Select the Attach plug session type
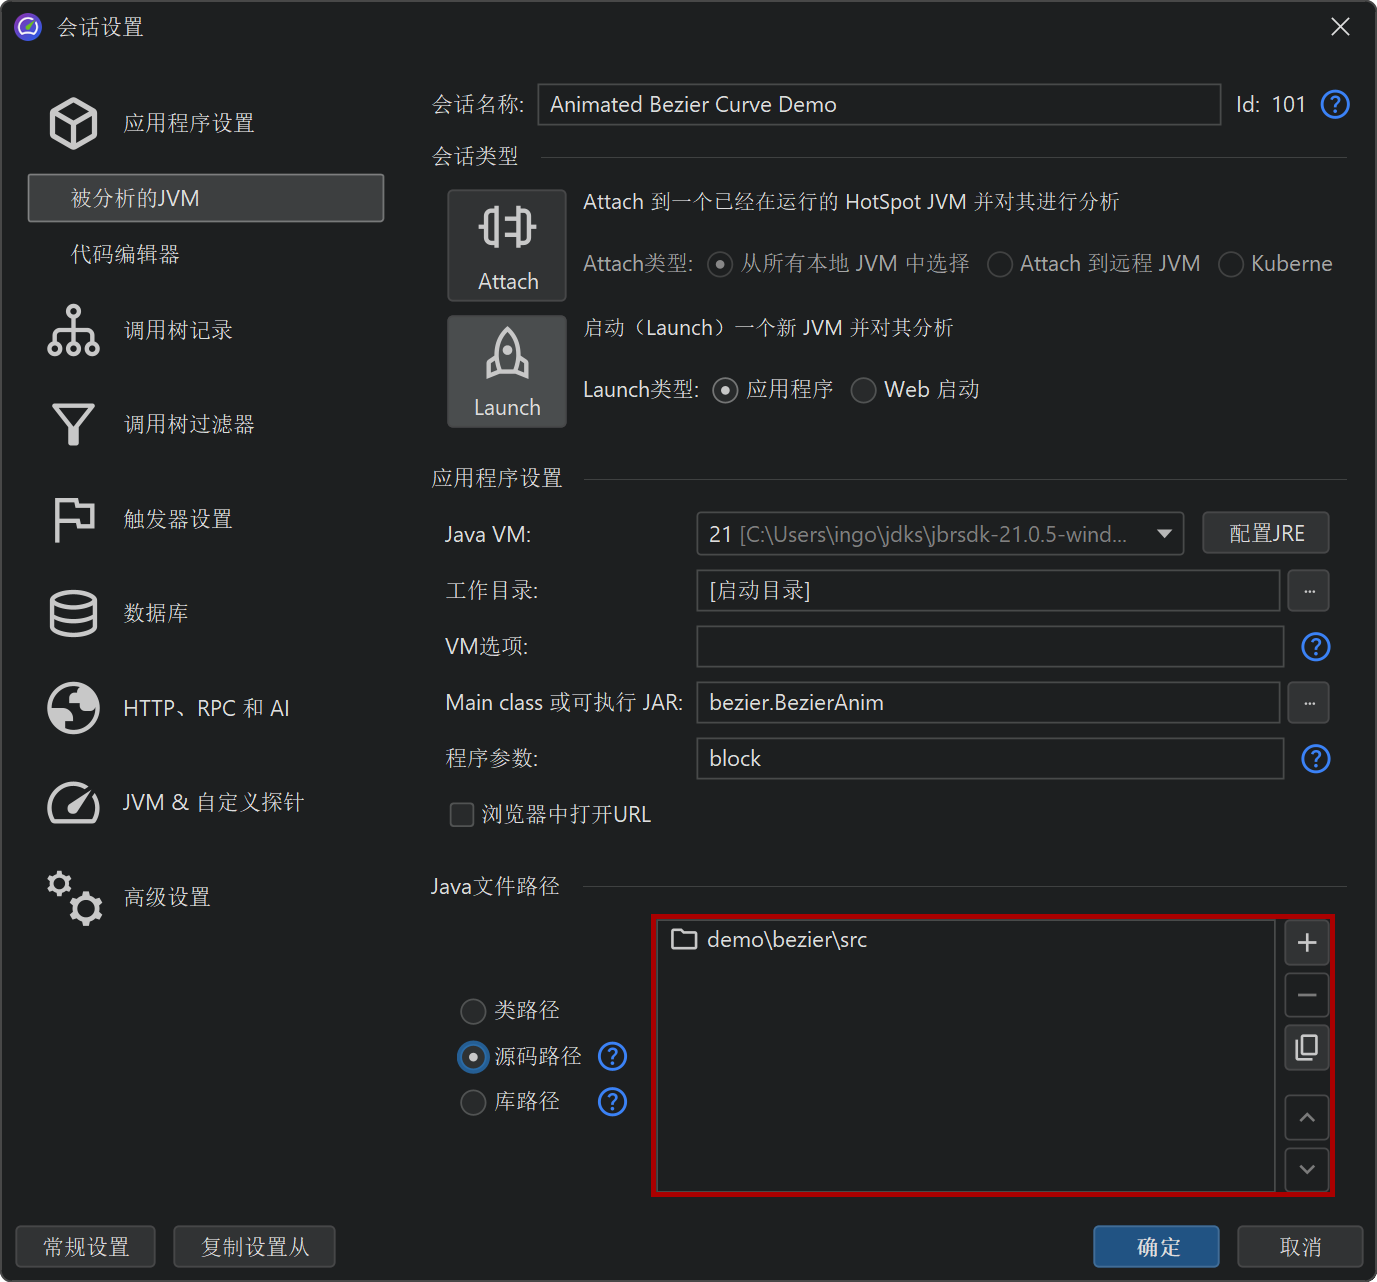This screenshot has width=1377, height=1282. [x=507, y=246]
